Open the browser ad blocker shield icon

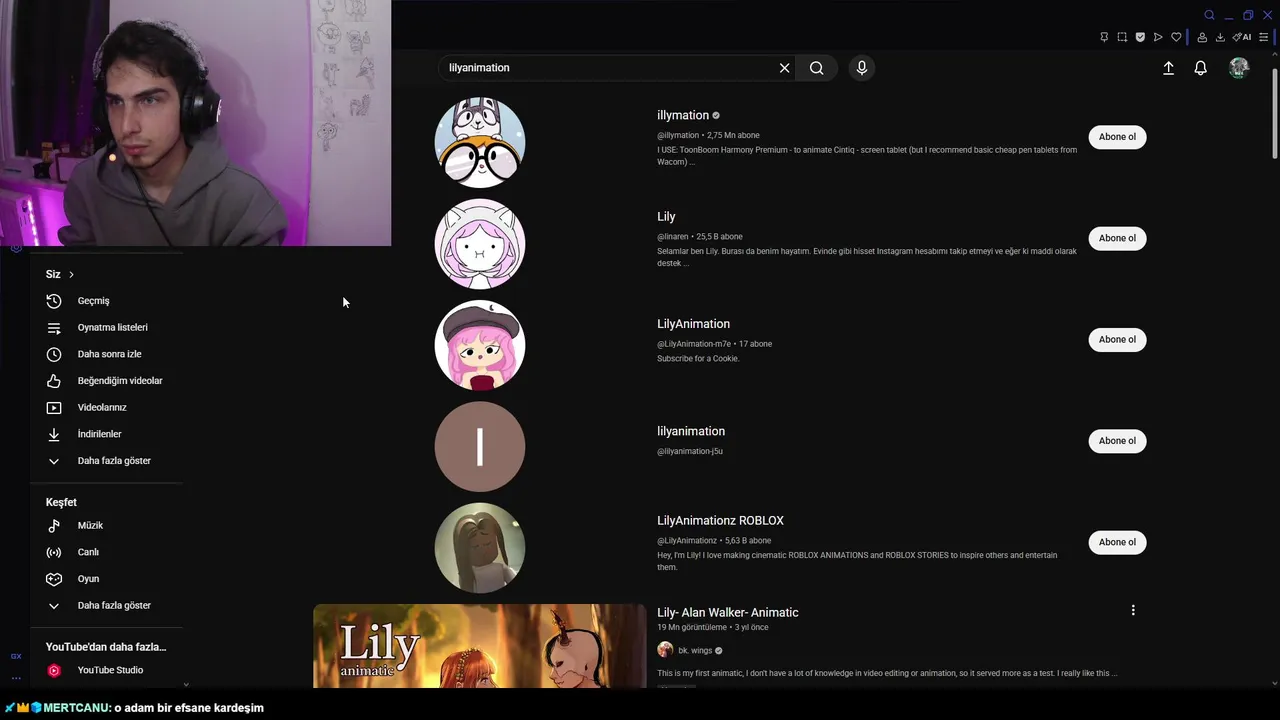[x=1140, y=37]
